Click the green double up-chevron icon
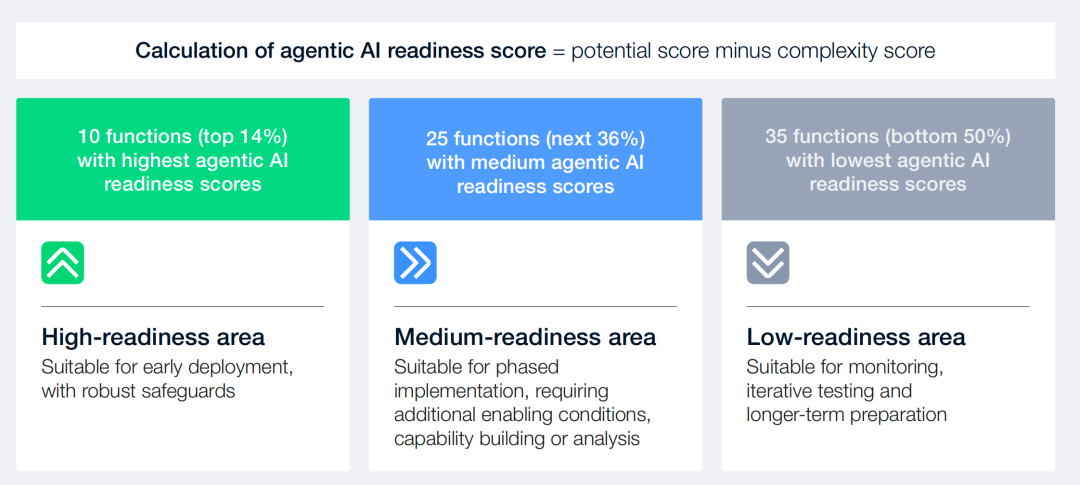 (63, 262)
